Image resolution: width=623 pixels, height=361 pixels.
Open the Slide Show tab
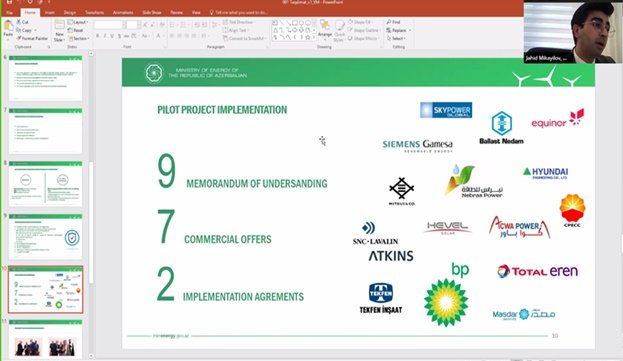[x=152, y=13]
